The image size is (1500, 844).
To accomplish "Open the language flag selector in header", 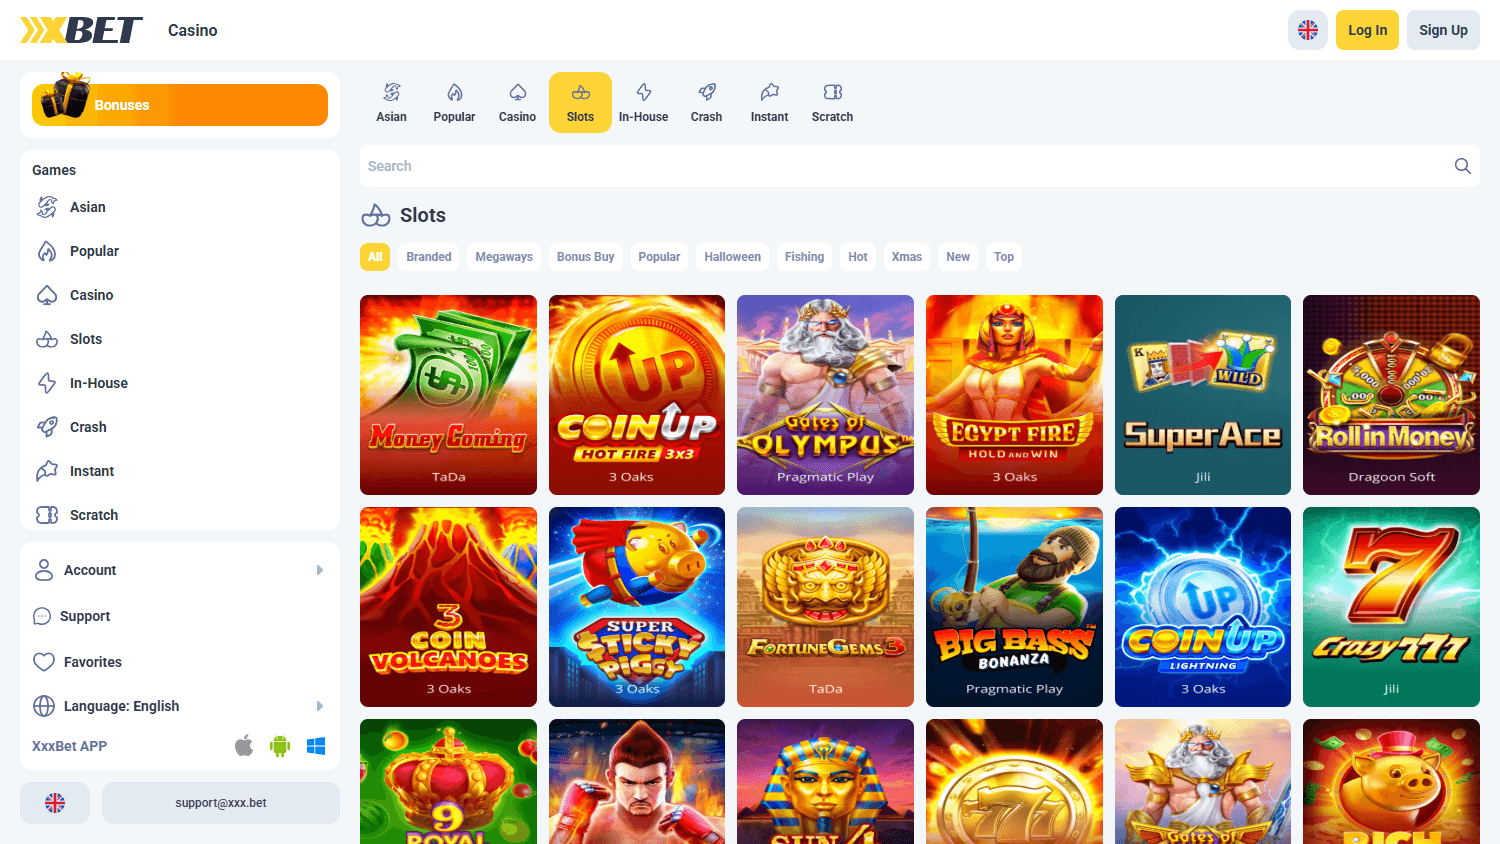I will [1308, 30].
